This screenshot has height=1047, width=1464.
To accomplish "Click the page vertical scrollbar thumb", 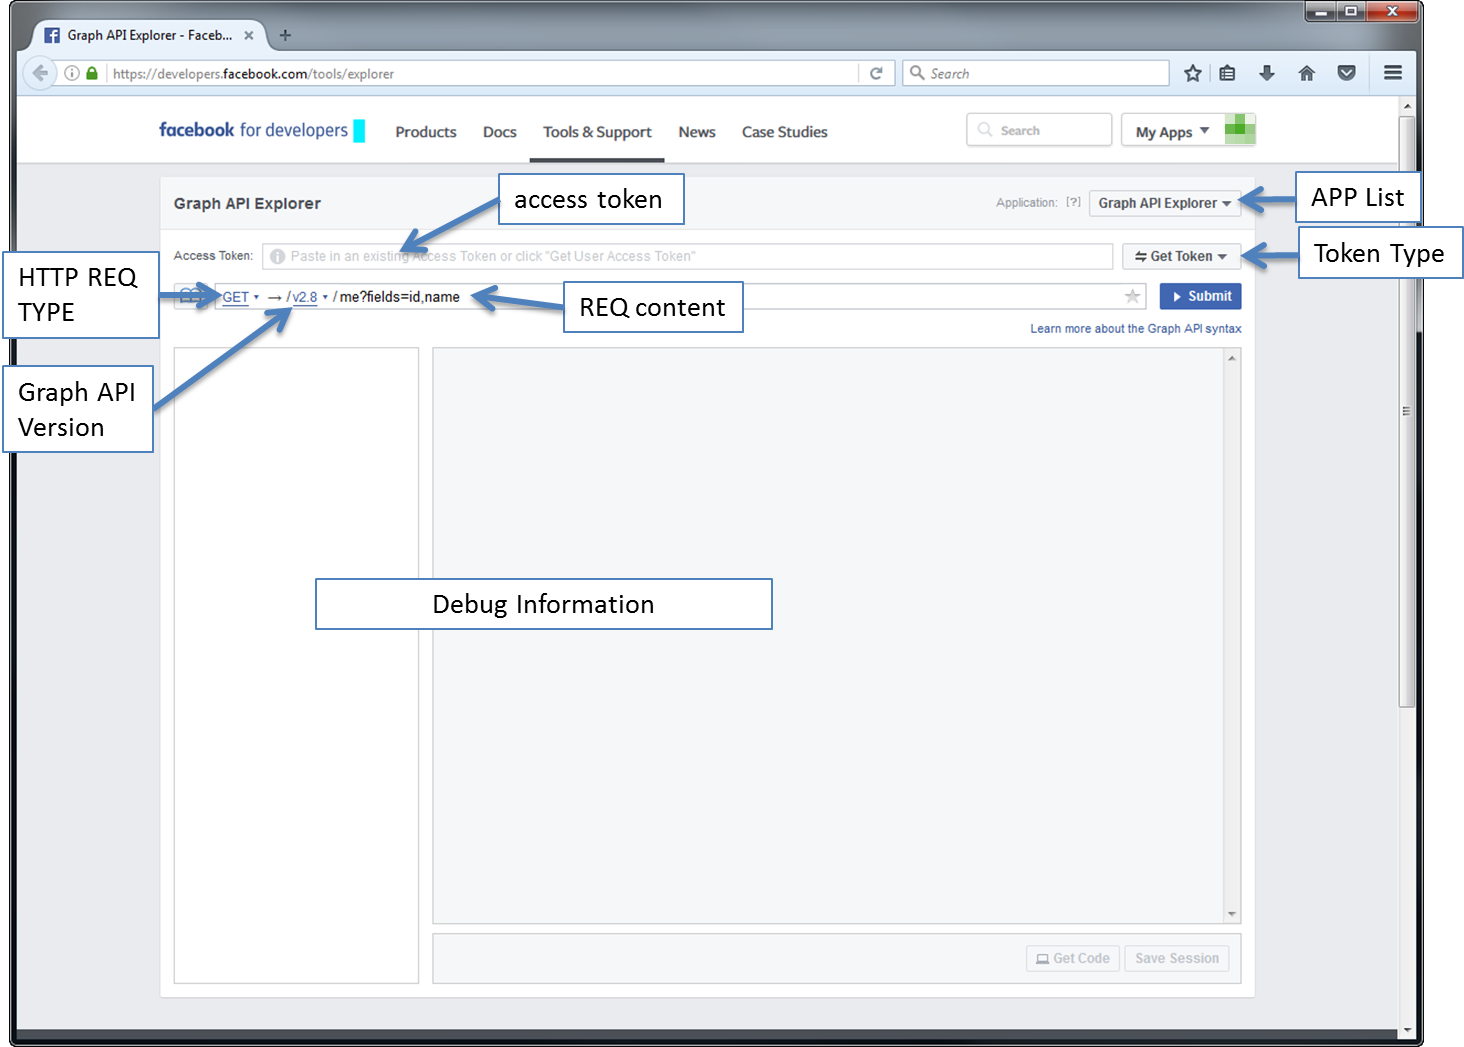I will (1407, 410).
